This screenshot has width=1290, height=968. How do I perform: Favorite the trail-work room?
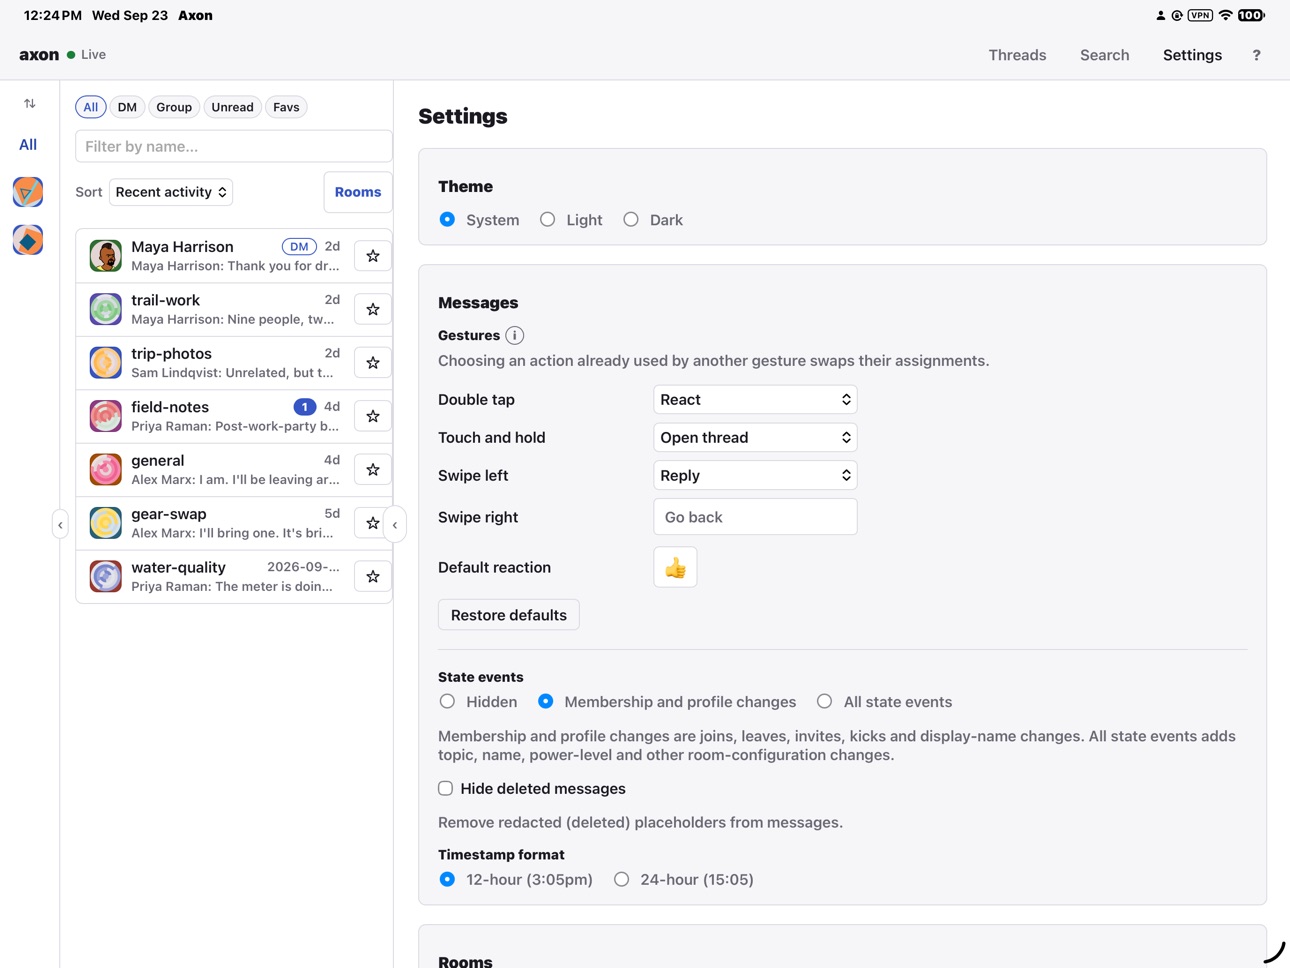point(373,310)
